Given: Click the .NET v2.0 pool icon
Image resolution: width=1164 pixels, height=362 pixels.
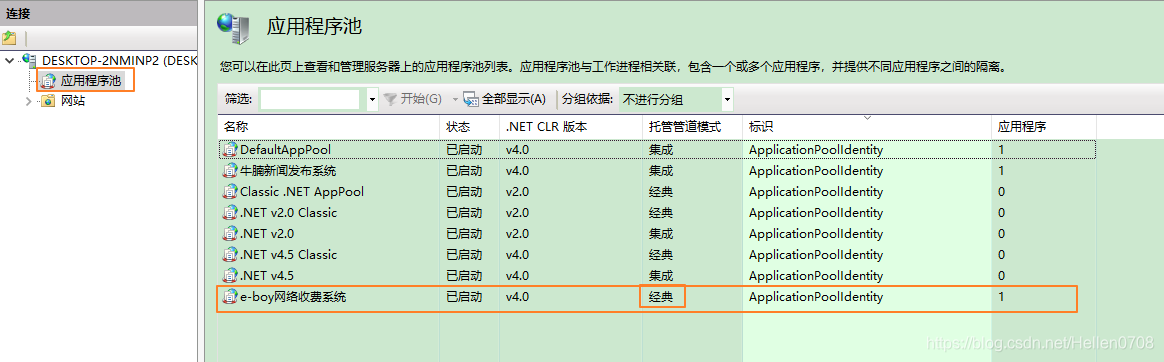Looking at the screenshot, I should click(x=230, y=233).
